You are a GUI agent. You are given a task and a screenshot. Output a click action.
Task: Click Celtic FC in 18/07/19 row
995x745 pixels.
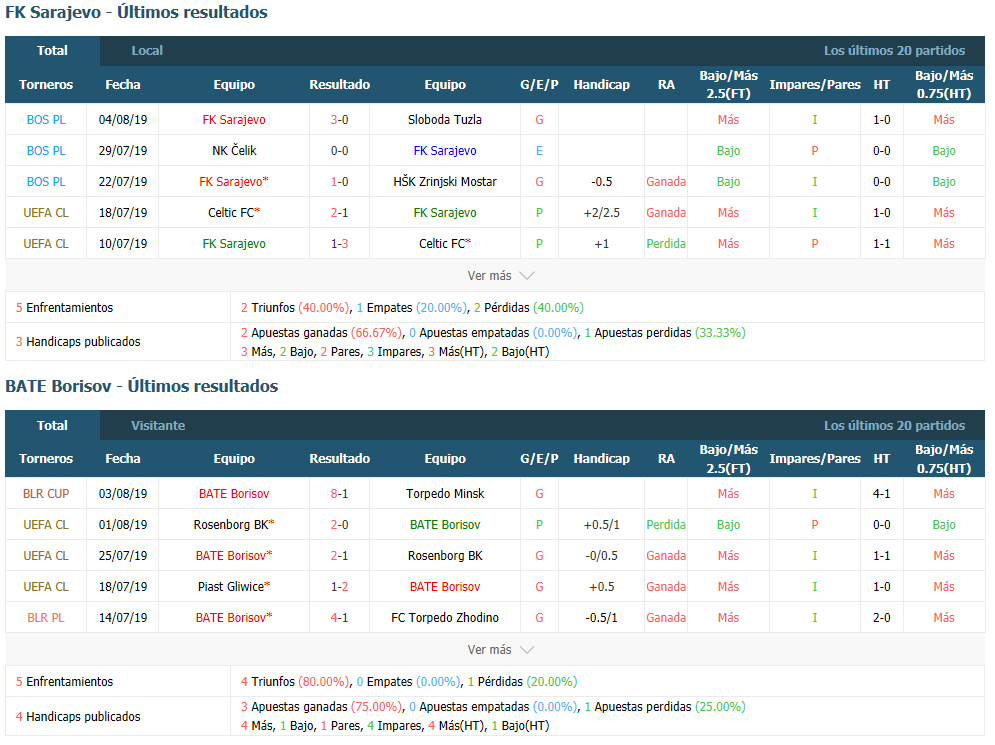tap(234, 213)
